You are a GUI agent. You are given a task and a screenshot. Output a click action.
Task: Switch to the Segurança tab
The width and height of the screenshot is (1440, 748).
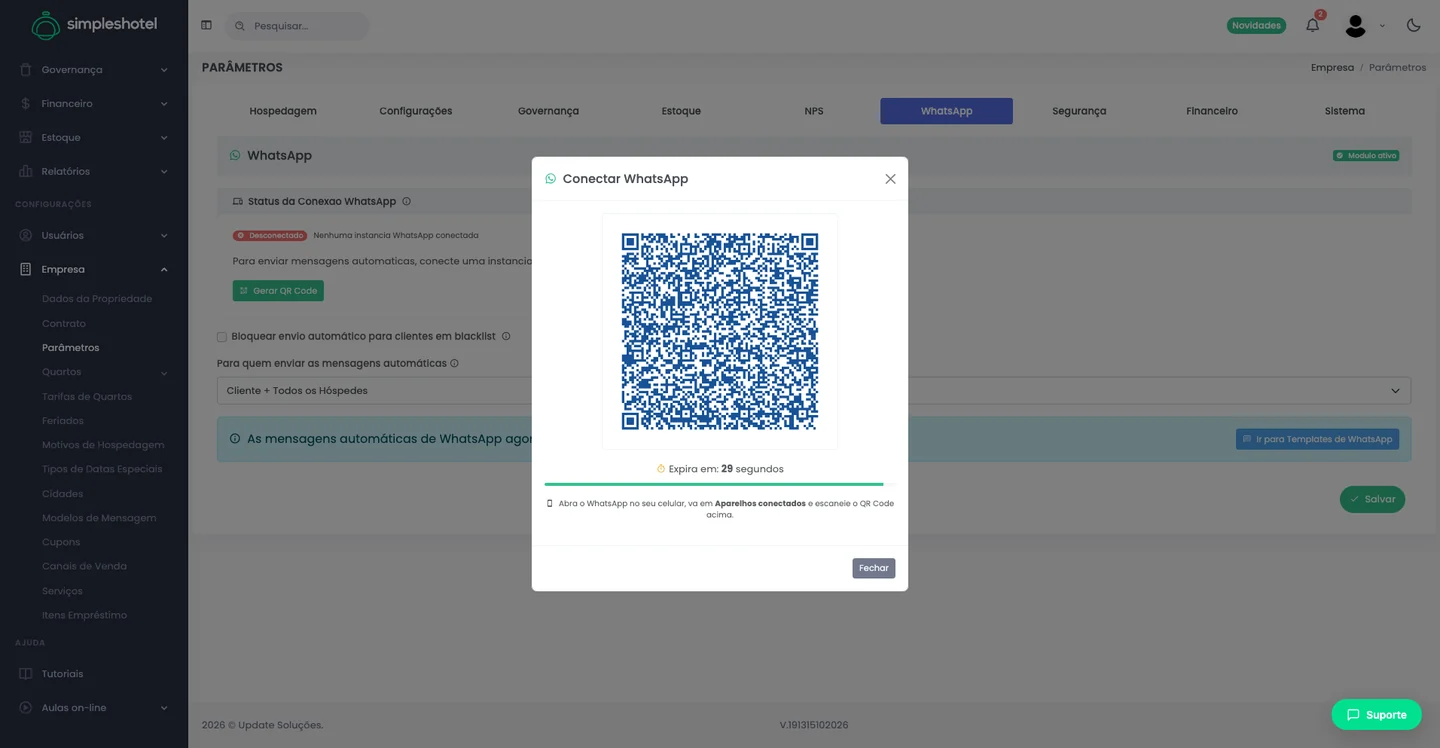(x=1079, y=111)
